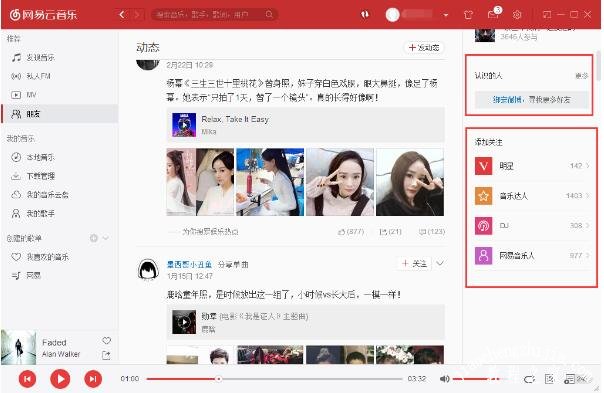
Task: Skip to the next track
Action: click(93, 379)
